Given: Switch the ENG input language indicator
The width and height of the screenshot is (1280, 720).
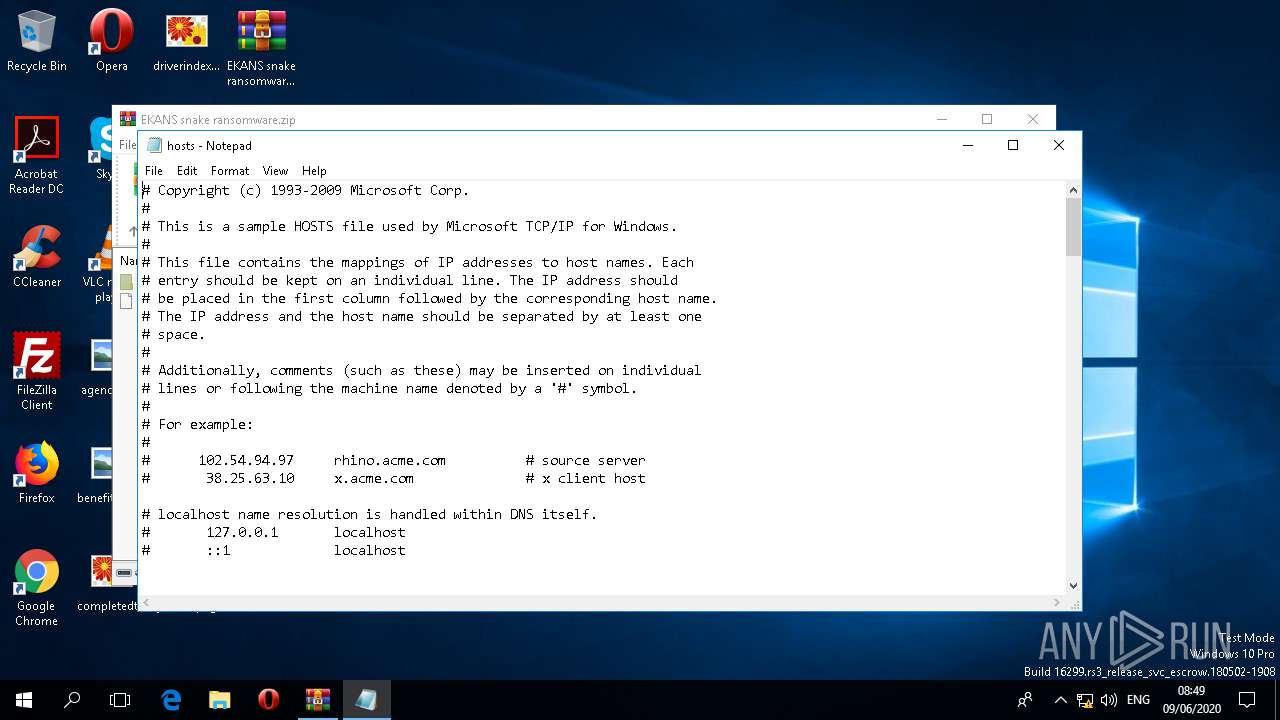Looking at the screenshot, I should pyautogui.click(x=1138, y=700).
